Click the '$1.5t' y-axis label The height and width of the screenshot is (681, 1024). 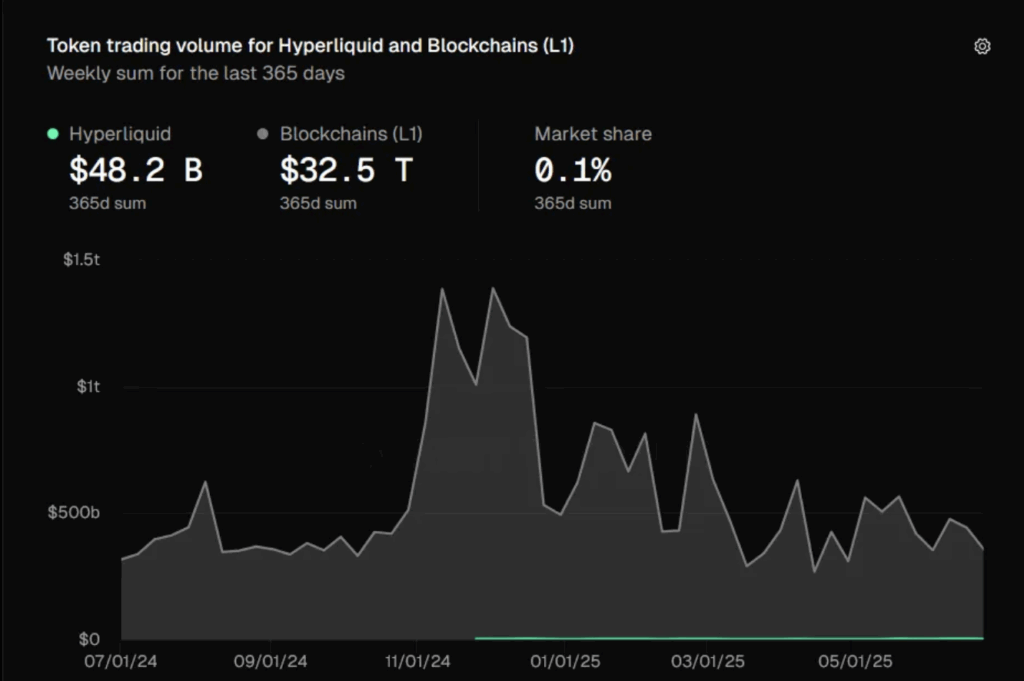click(x=82, y=260)
